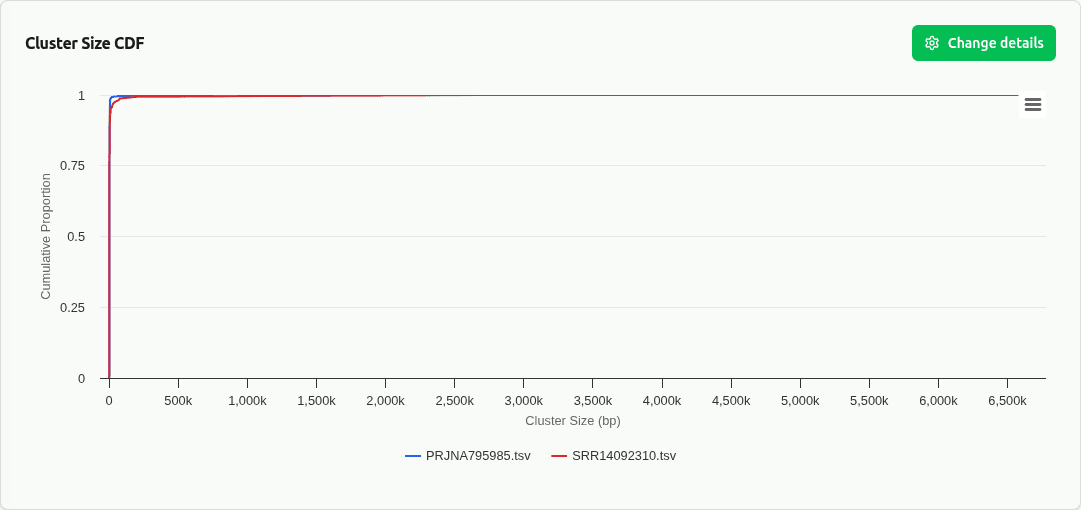Select the Cluster Size (bp) axis title
Viewport: 1081px width, 510px height.
tap(573, 421)
